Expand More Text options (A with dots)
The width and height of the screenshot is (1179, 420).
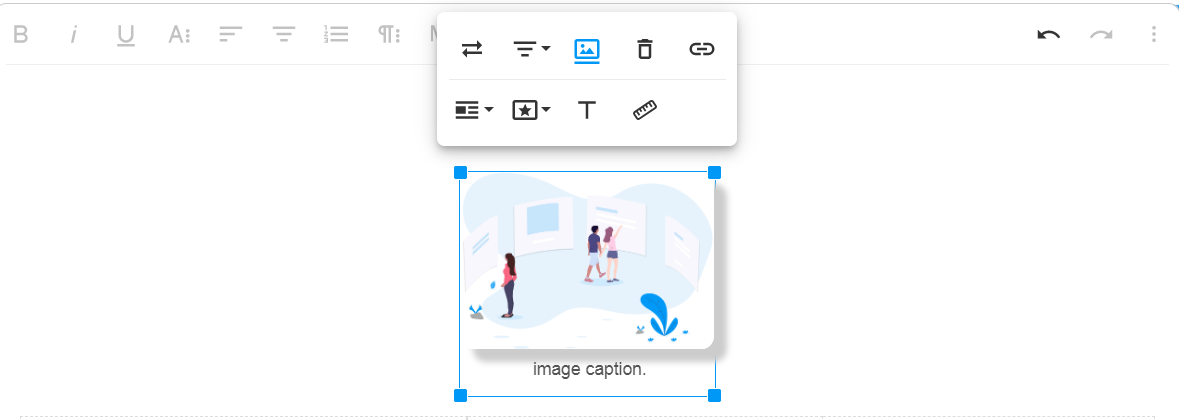(179, 35)
